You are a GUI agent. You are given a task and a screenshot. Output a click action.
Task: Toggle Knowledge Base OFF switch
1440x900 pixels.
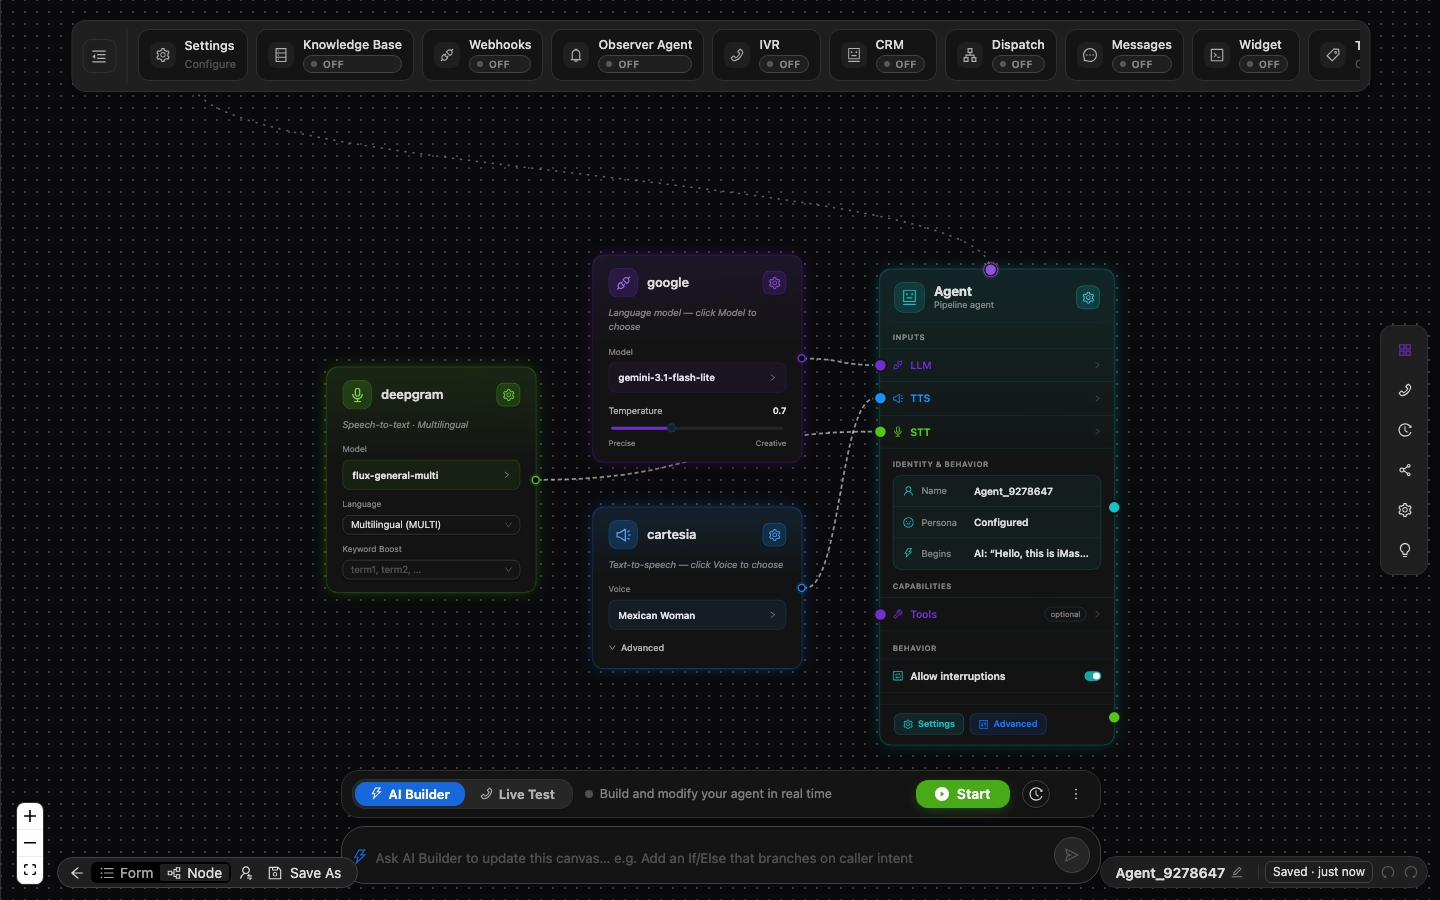pos(352,64)
